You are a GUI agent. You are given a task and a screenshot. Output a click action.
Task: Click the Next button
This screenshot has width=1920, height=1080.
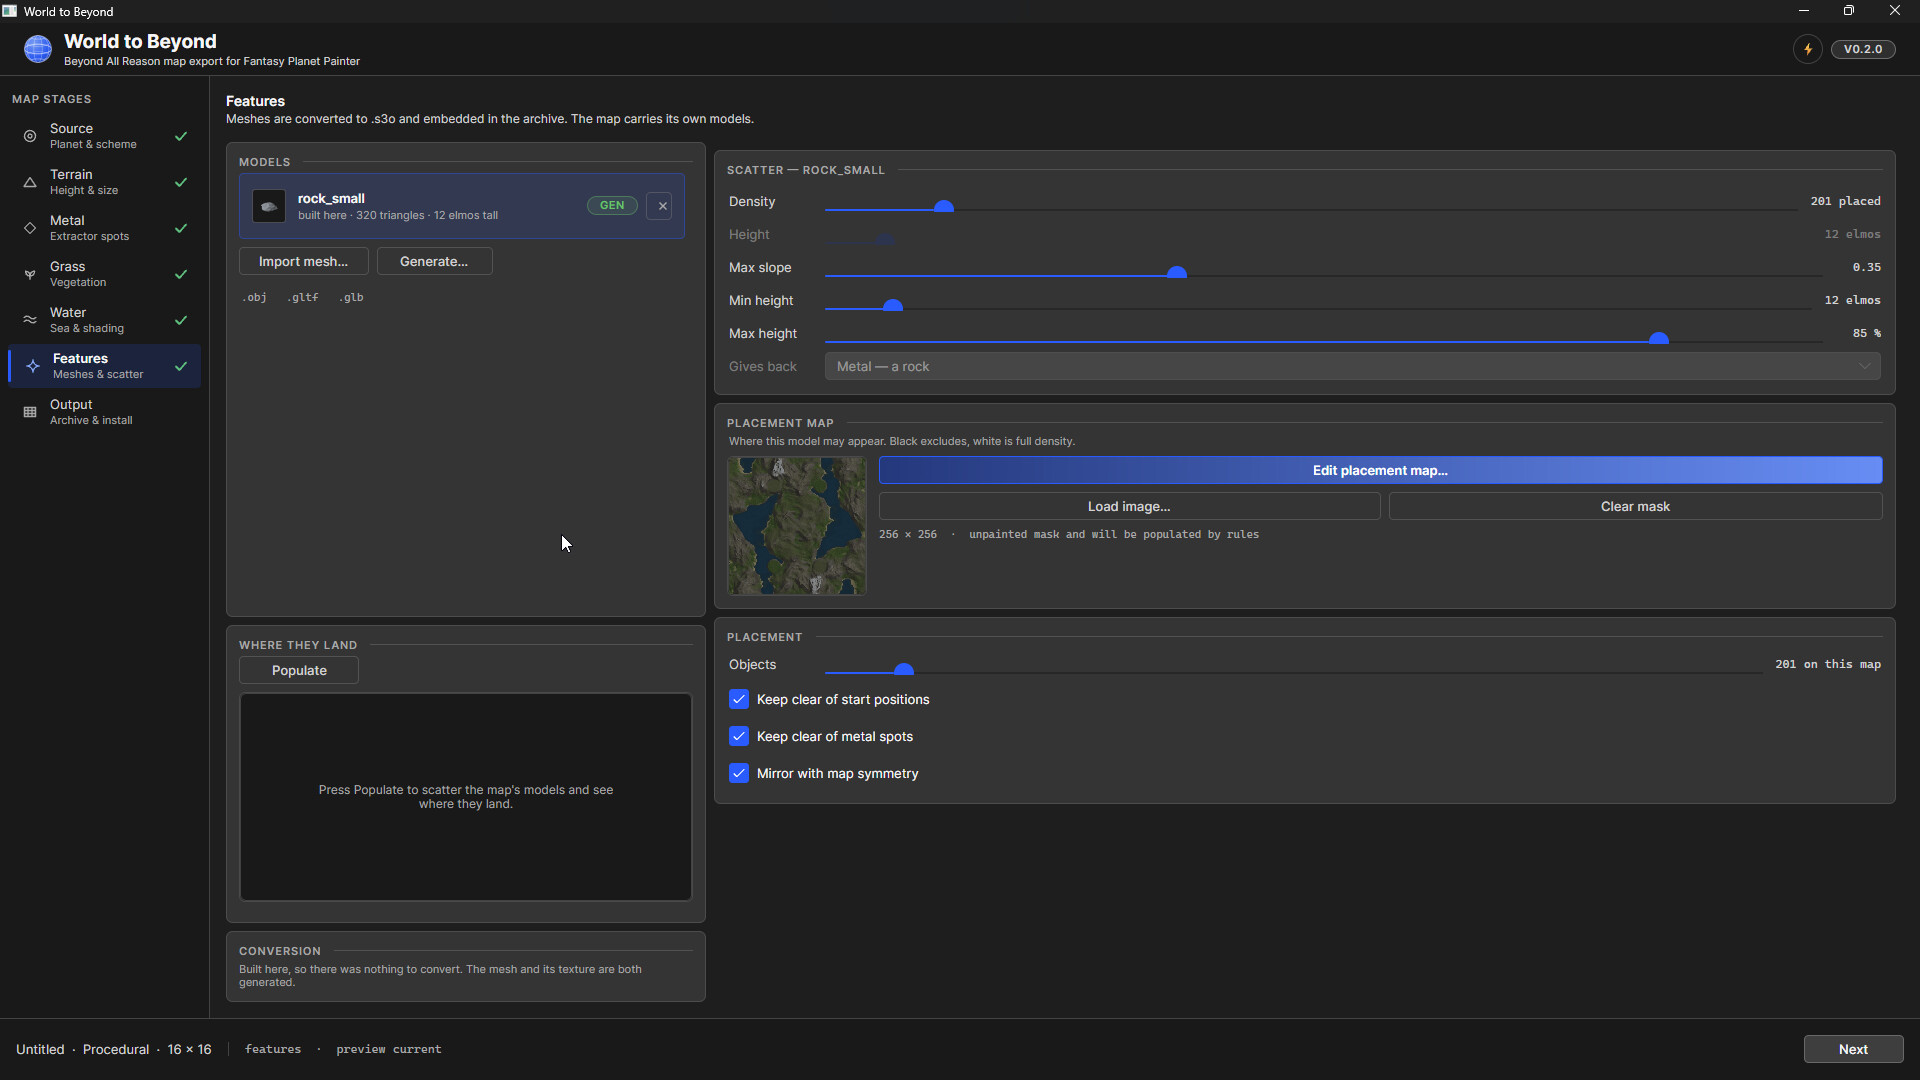click(1853, 1049)
